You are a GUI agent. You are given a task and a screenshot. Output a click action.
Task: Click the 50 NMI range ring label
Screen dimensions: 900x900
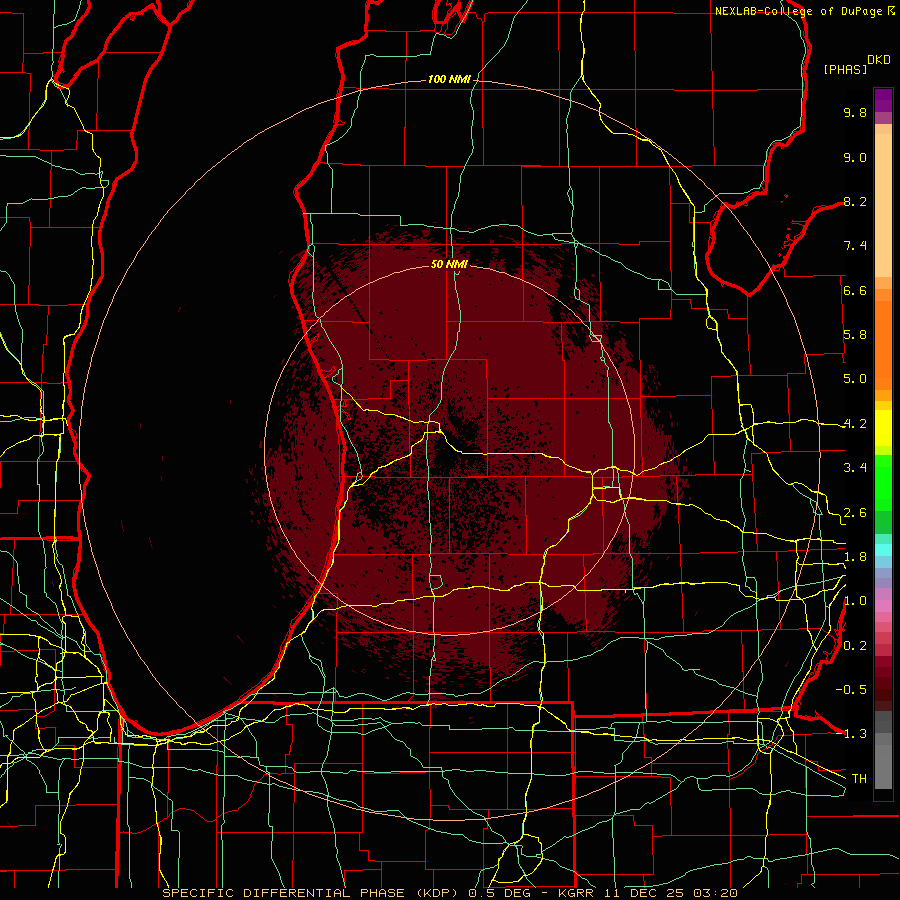point(449,264)
